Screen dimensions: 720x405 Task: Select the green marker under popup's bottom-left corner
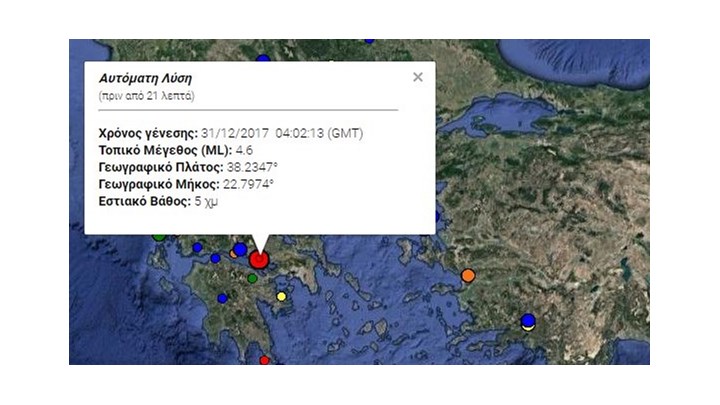(159, 237)
